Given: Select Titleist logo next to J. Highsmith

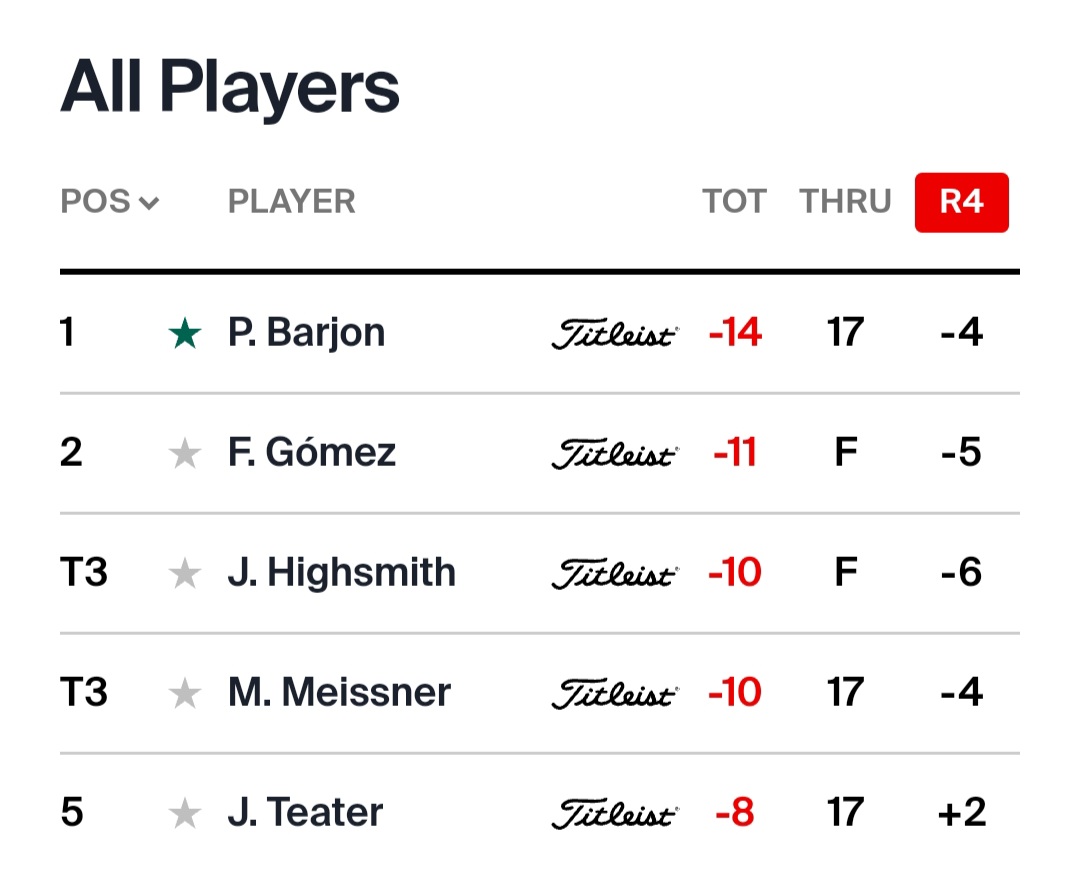Looking at the screenshot, I should (615, 574).
